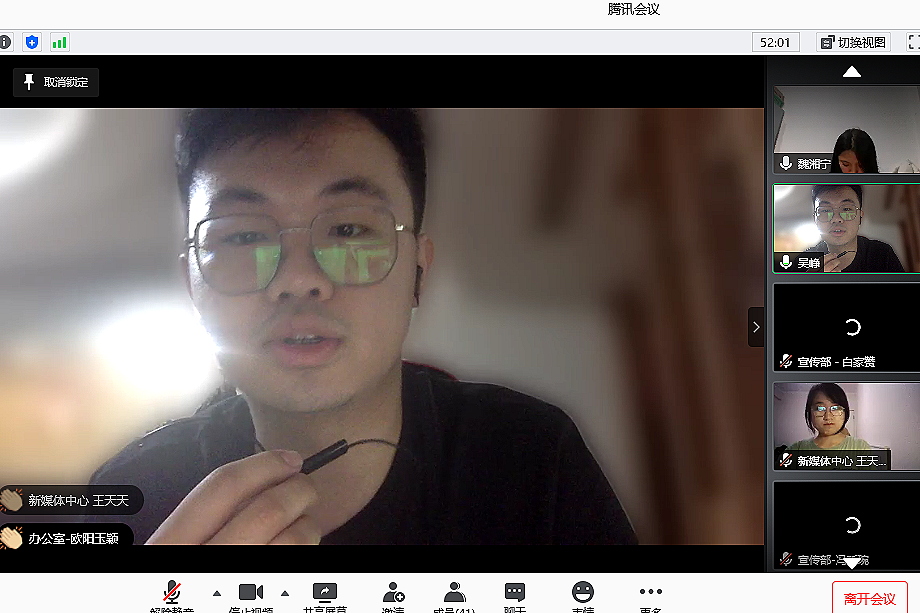920x613 pixels.
Task: Click the blue shield security icon
Action: [x=32, y=42]
